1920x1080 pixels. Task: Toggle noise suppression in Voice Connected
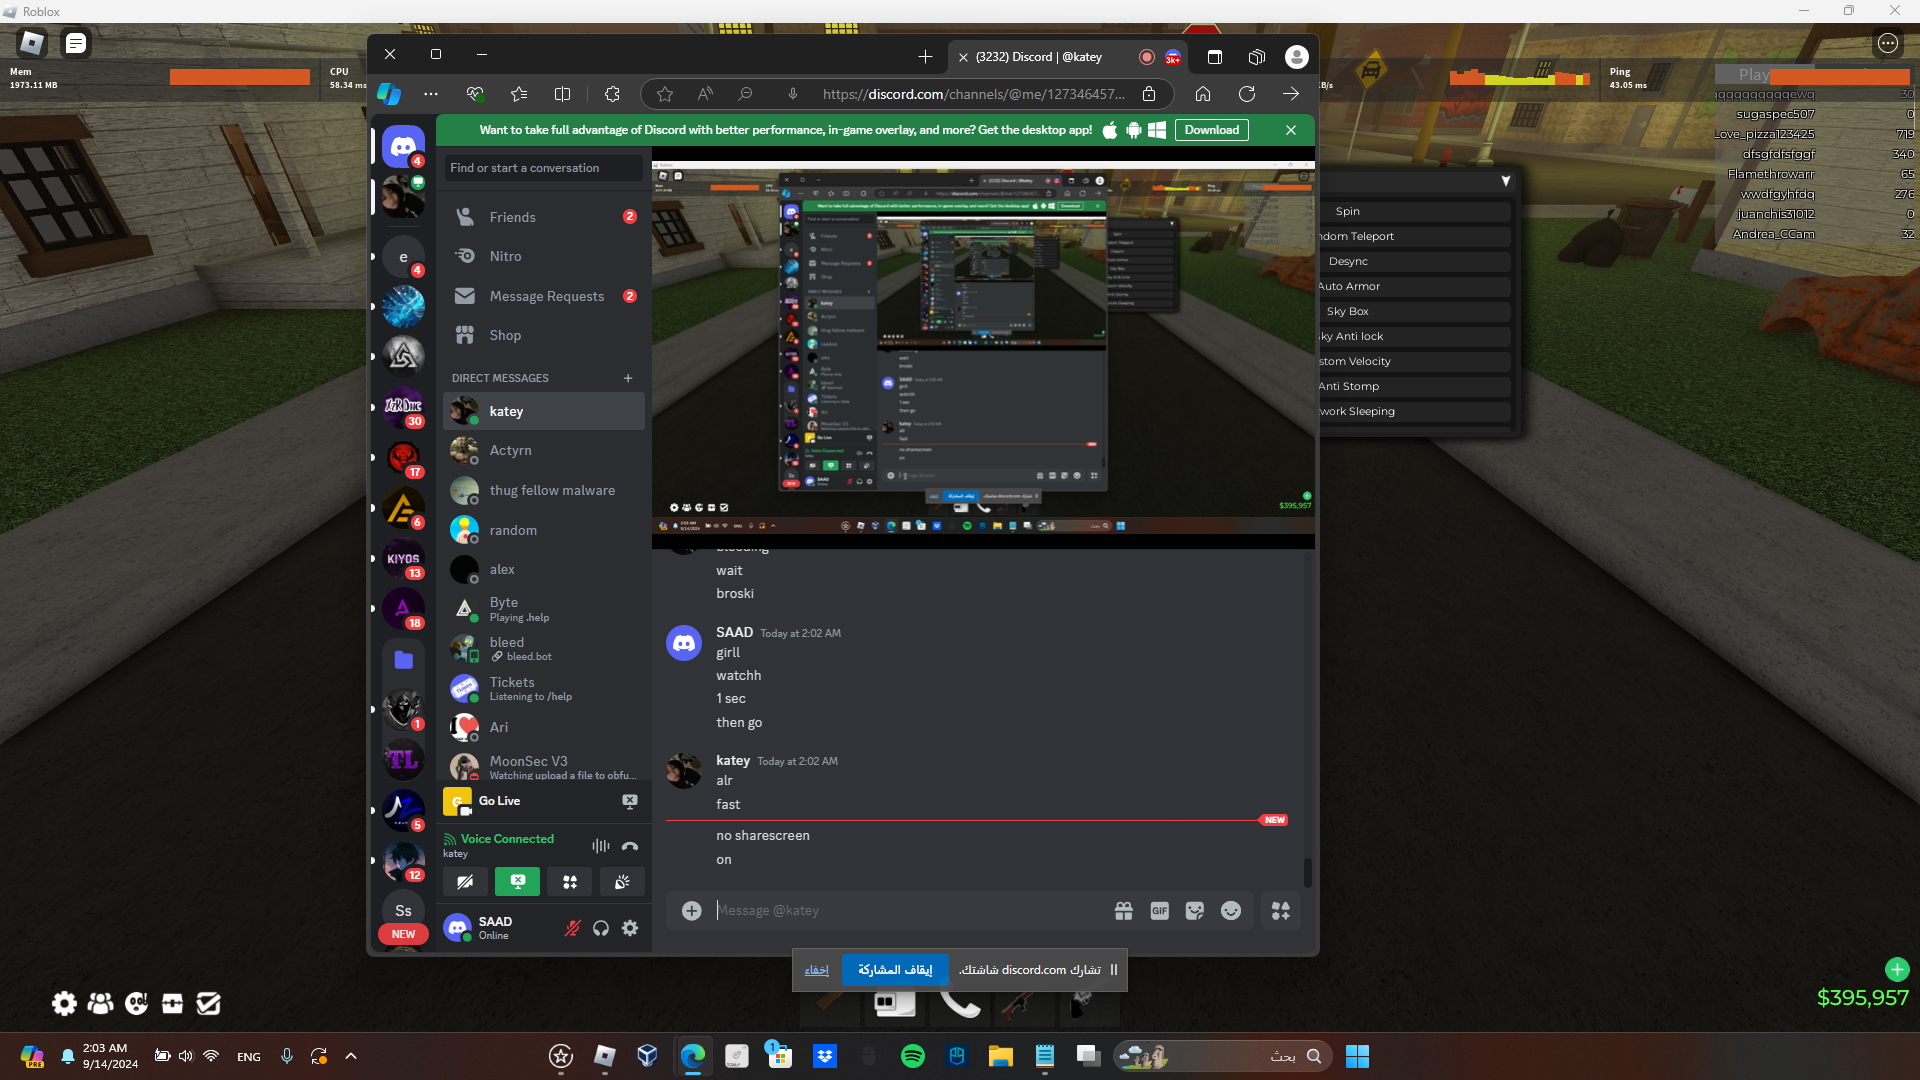point(600,846)
